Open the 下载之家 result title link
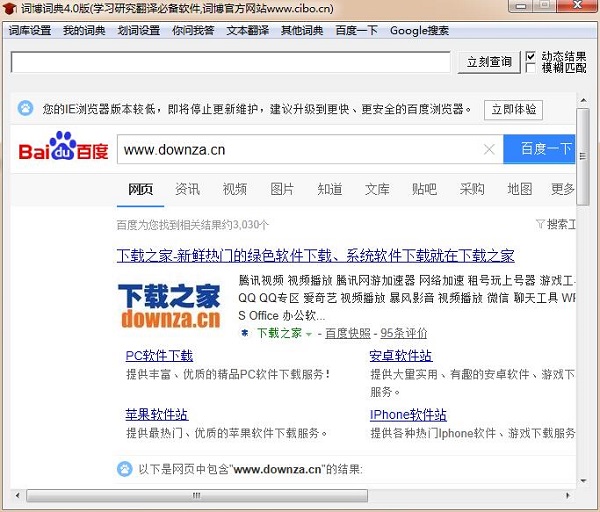 coord(316,256)
